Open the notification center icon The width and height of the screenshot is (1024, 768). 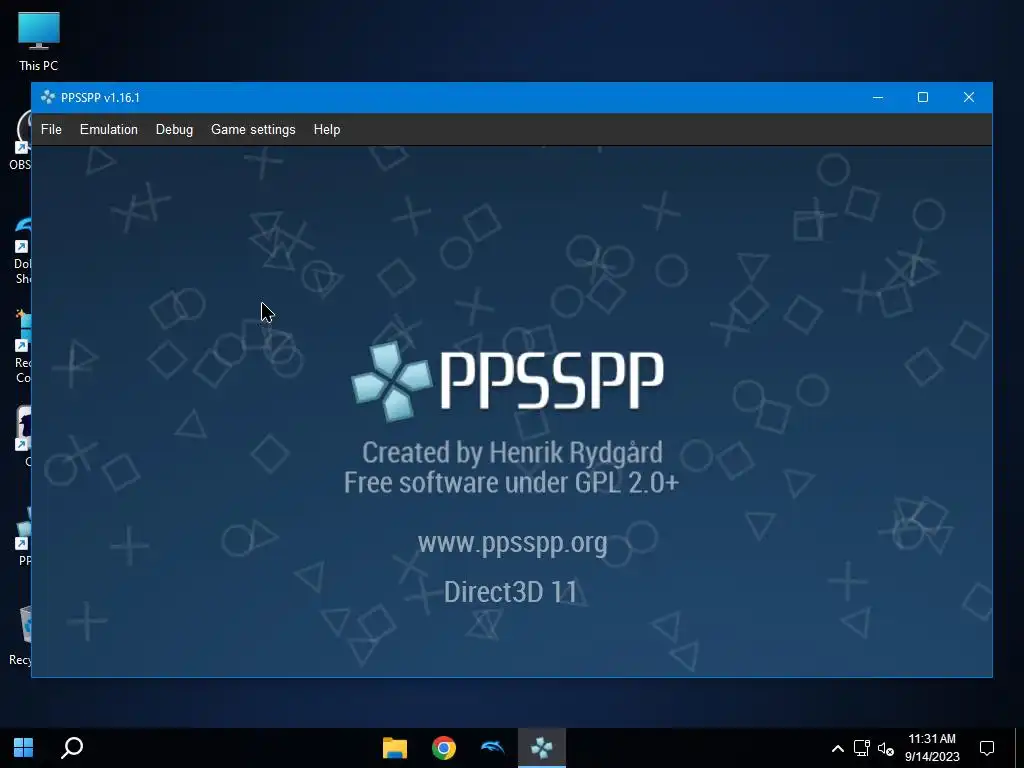(987, 748)
